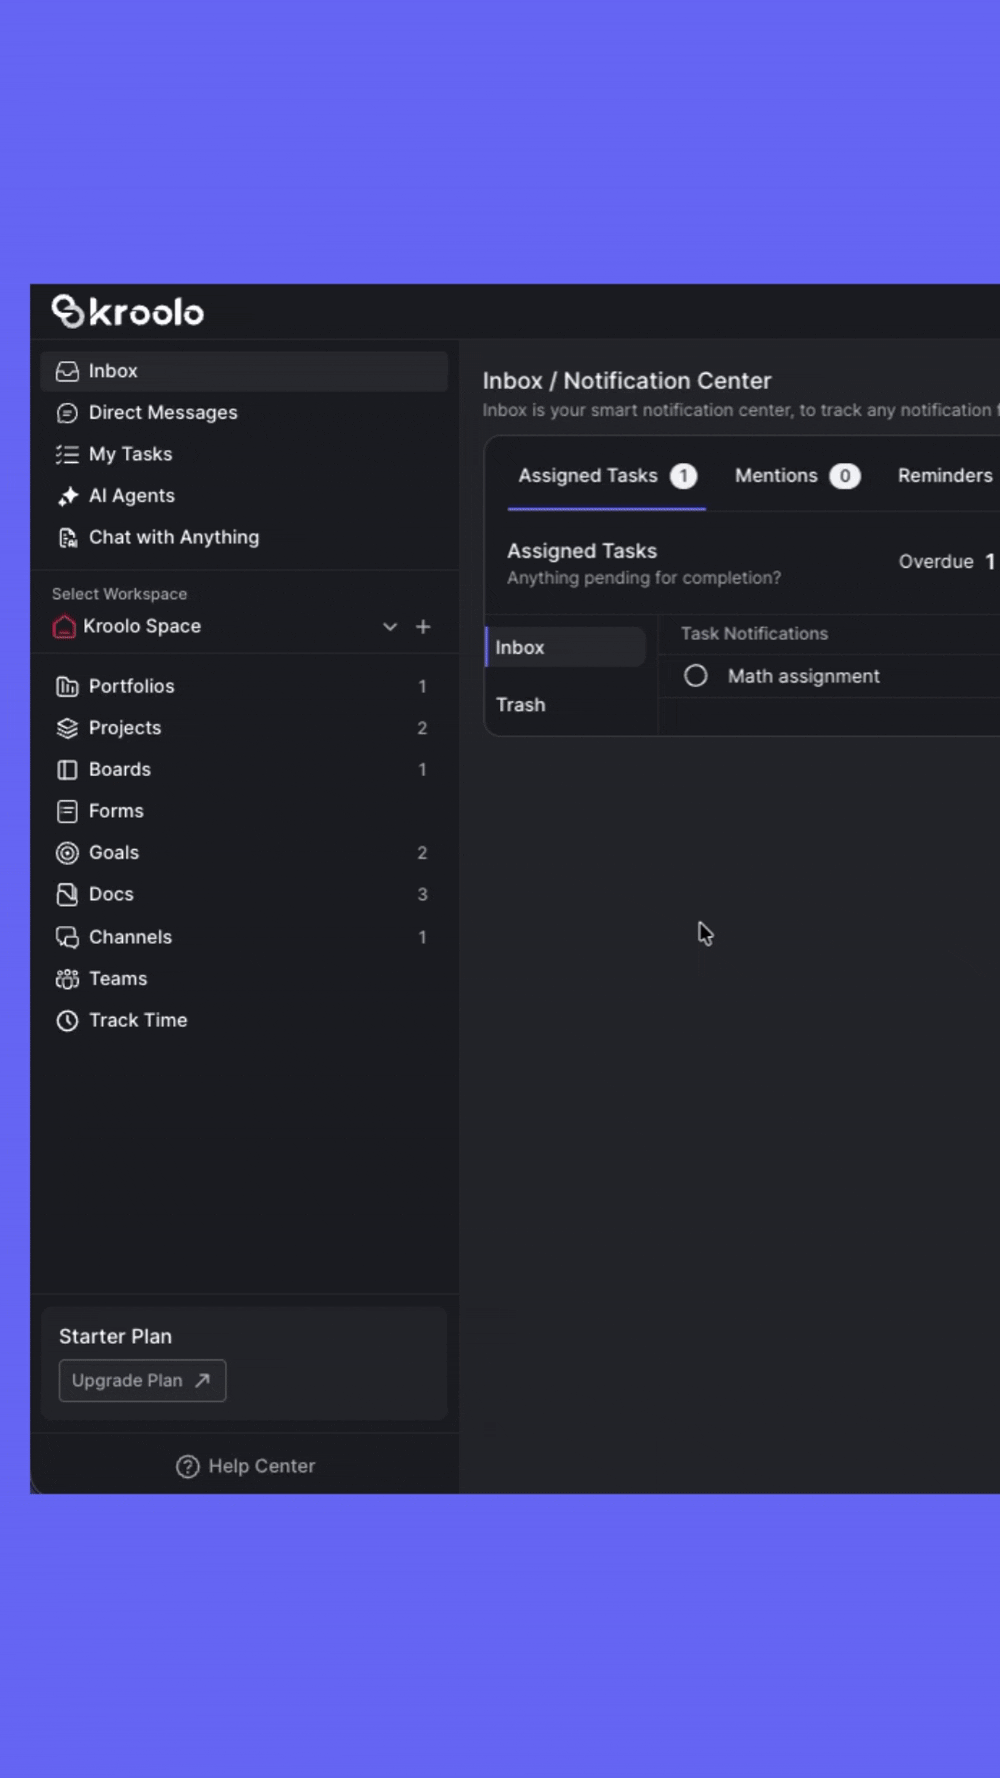Click the plus icon to add workspace

(x=423, y=627)
